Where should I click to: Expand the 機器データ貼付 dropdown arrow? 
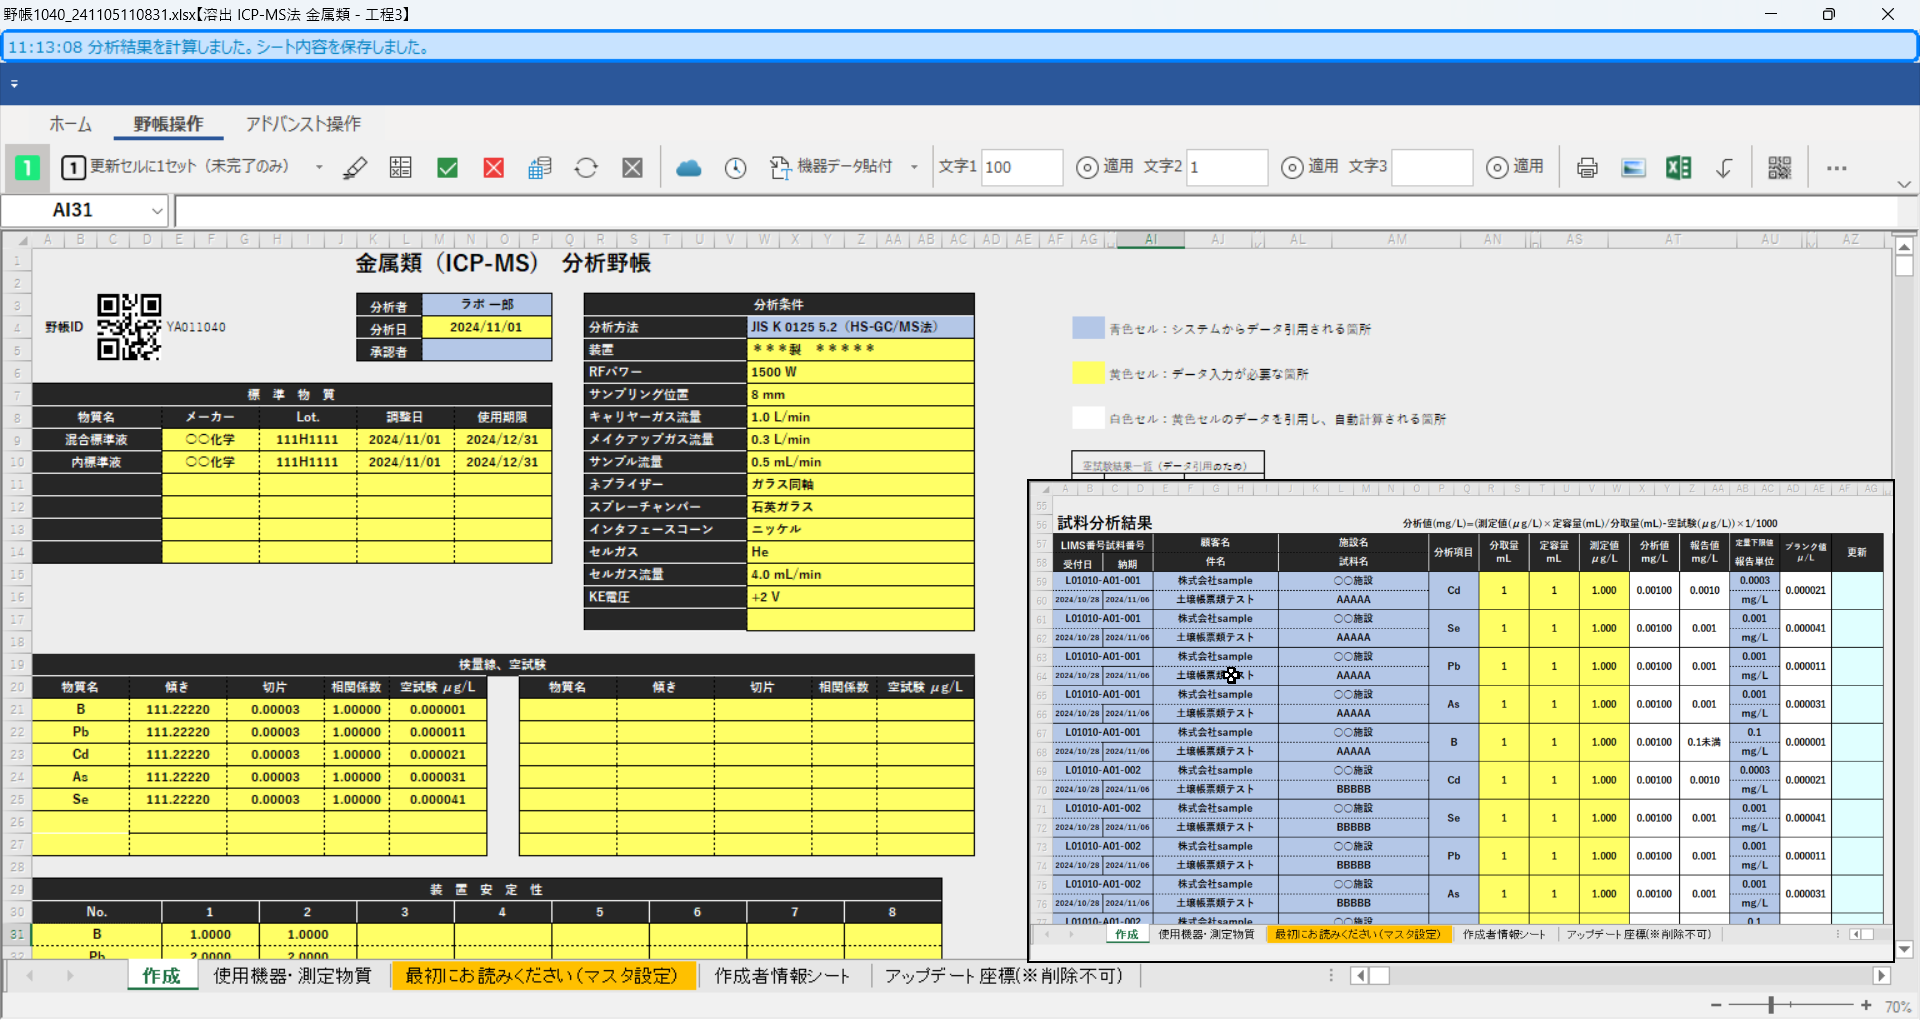pyautogui.click(x=914, y=168)
